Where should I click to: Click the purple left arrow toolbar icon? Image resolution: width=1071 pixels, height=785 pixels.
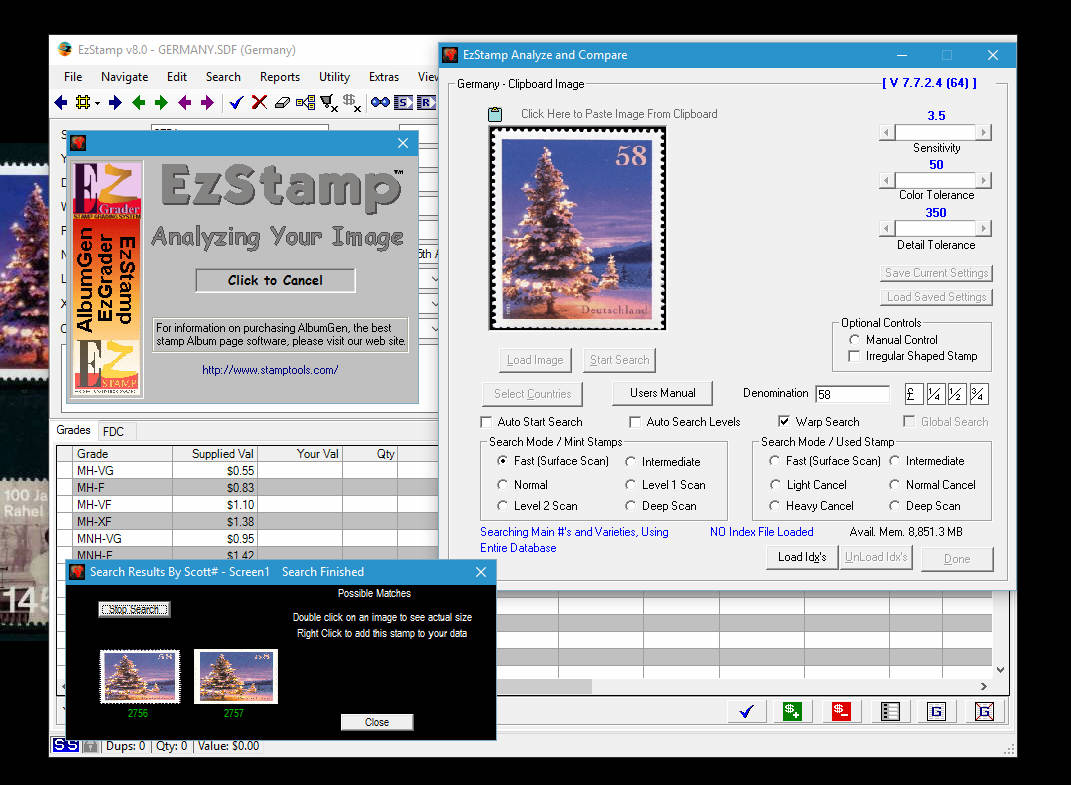tap(184, 102)
